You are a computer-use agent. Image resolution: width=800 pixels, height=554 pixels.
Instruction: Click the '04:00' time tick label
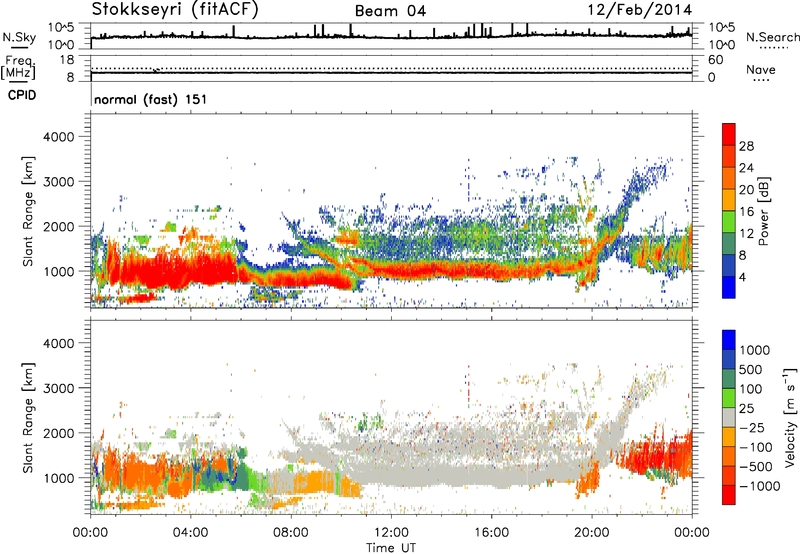(190, 533)
